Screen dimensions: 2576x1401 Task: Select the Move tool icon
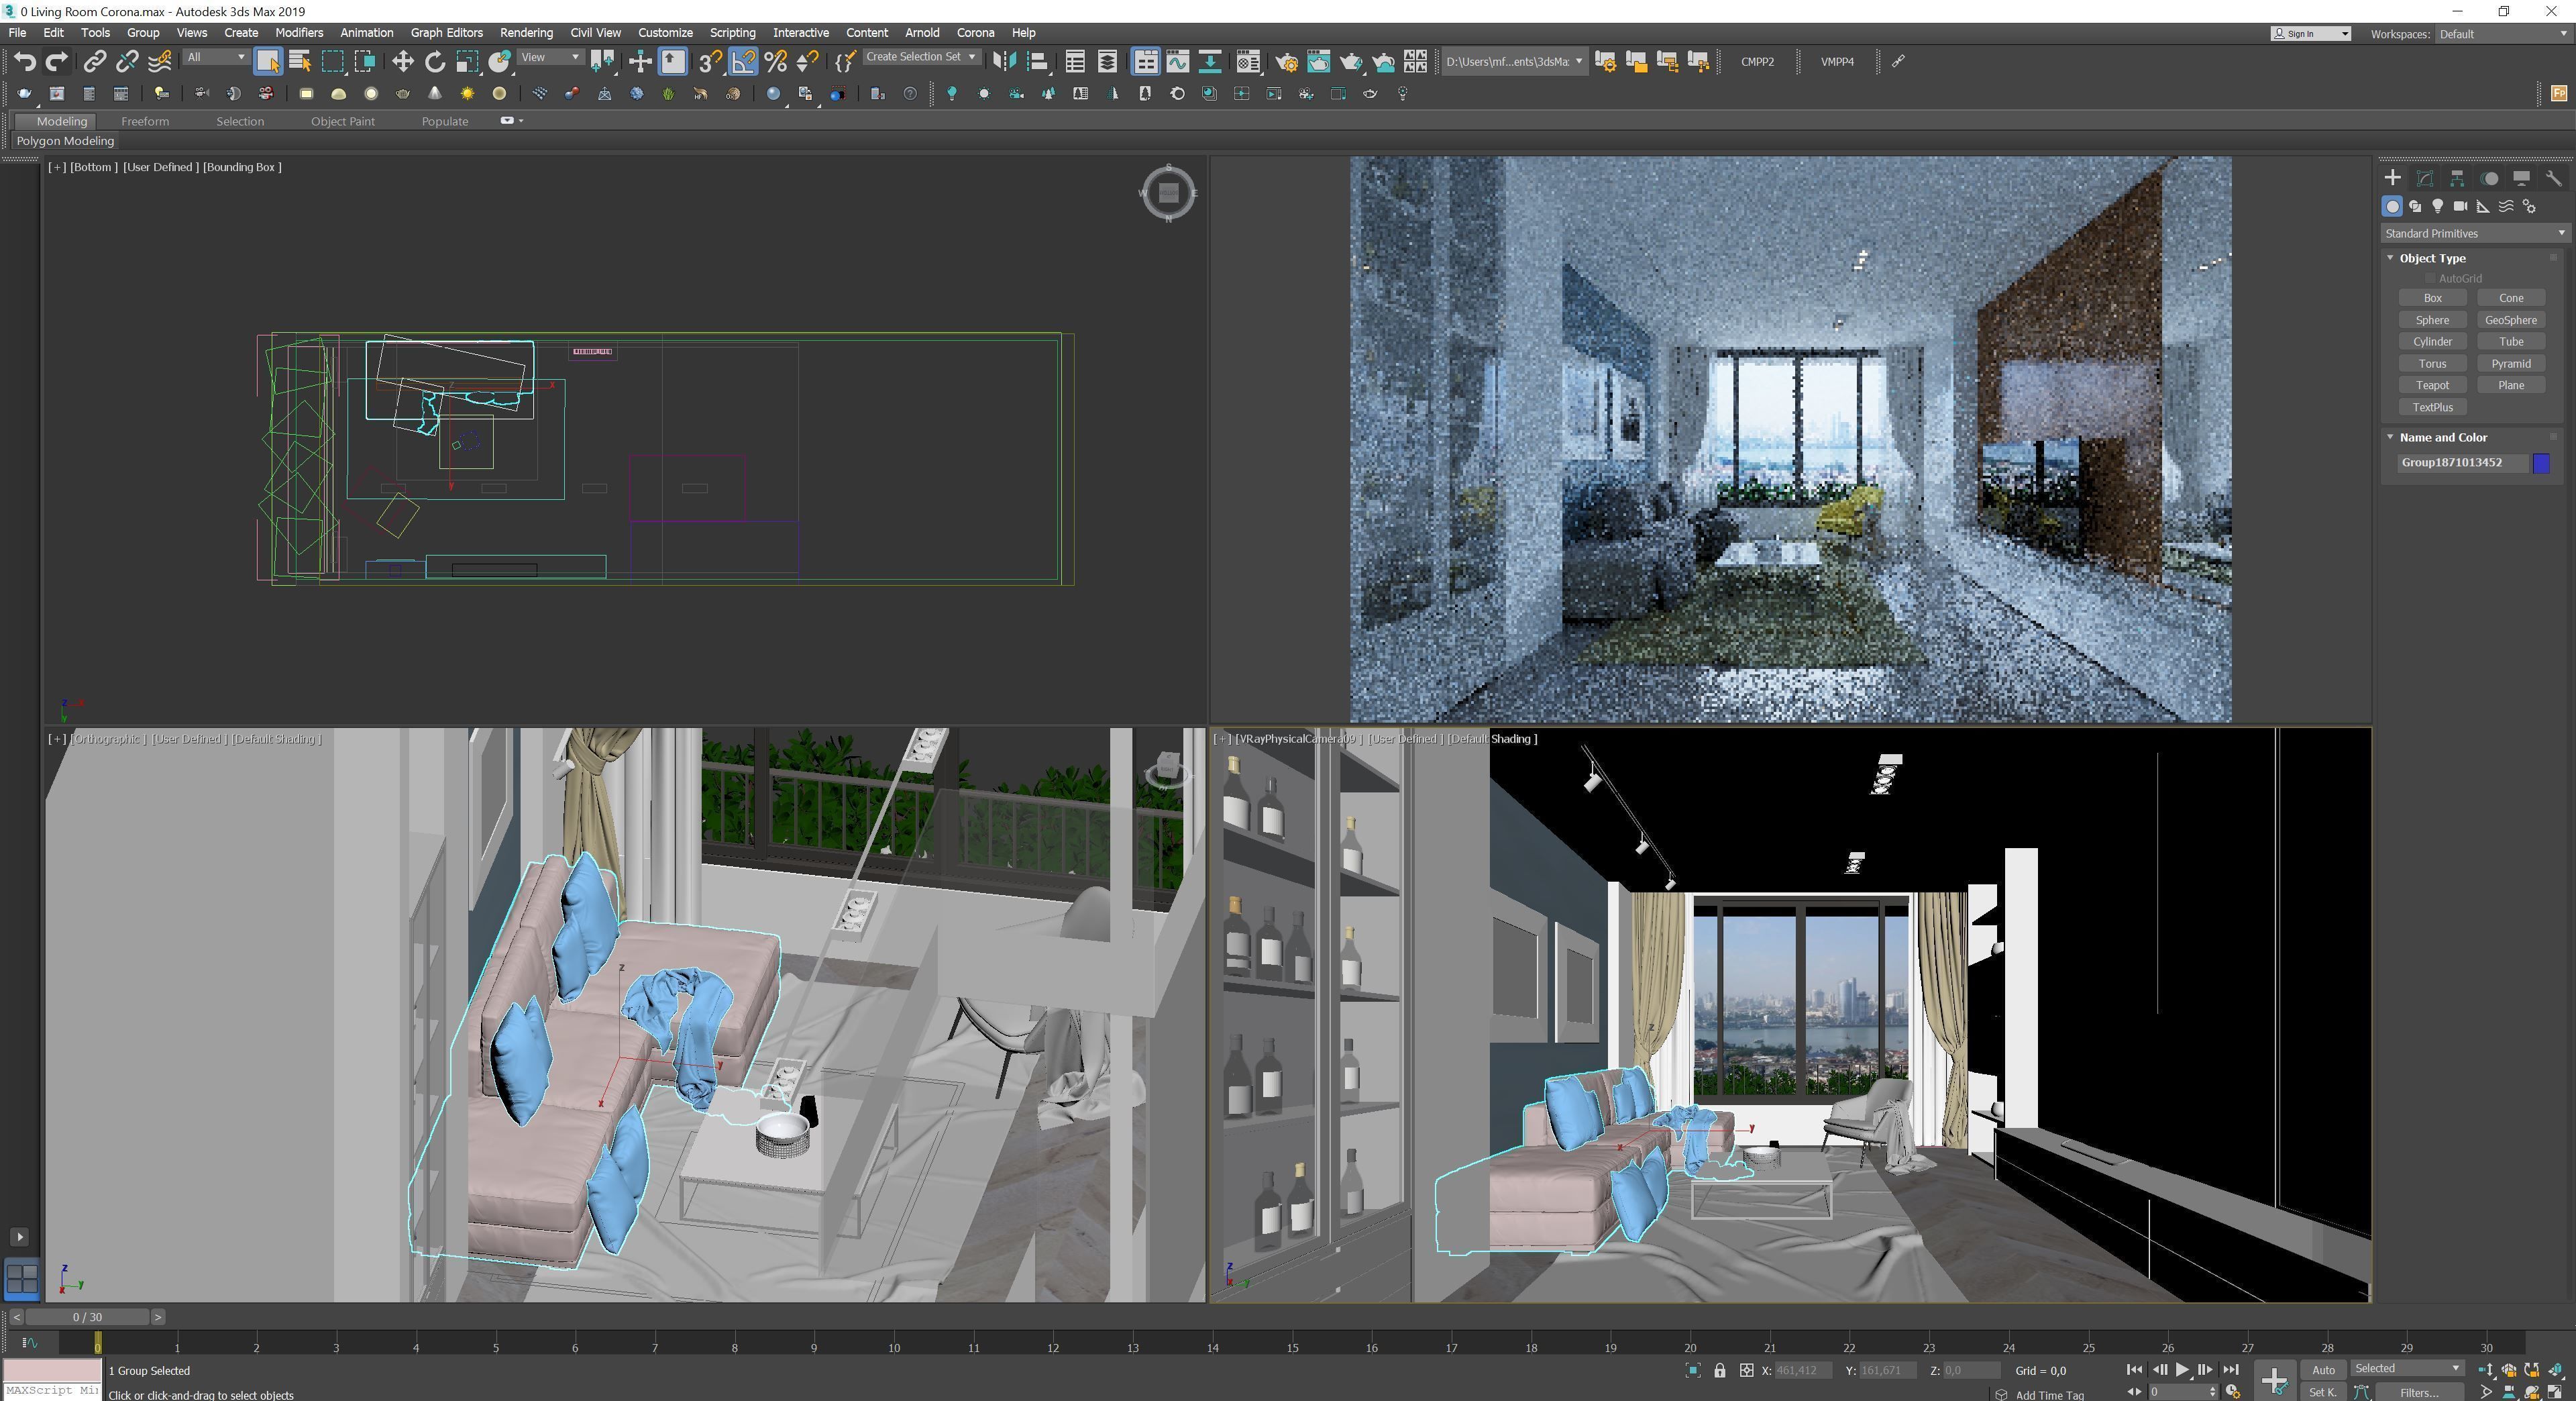point(402,62)
